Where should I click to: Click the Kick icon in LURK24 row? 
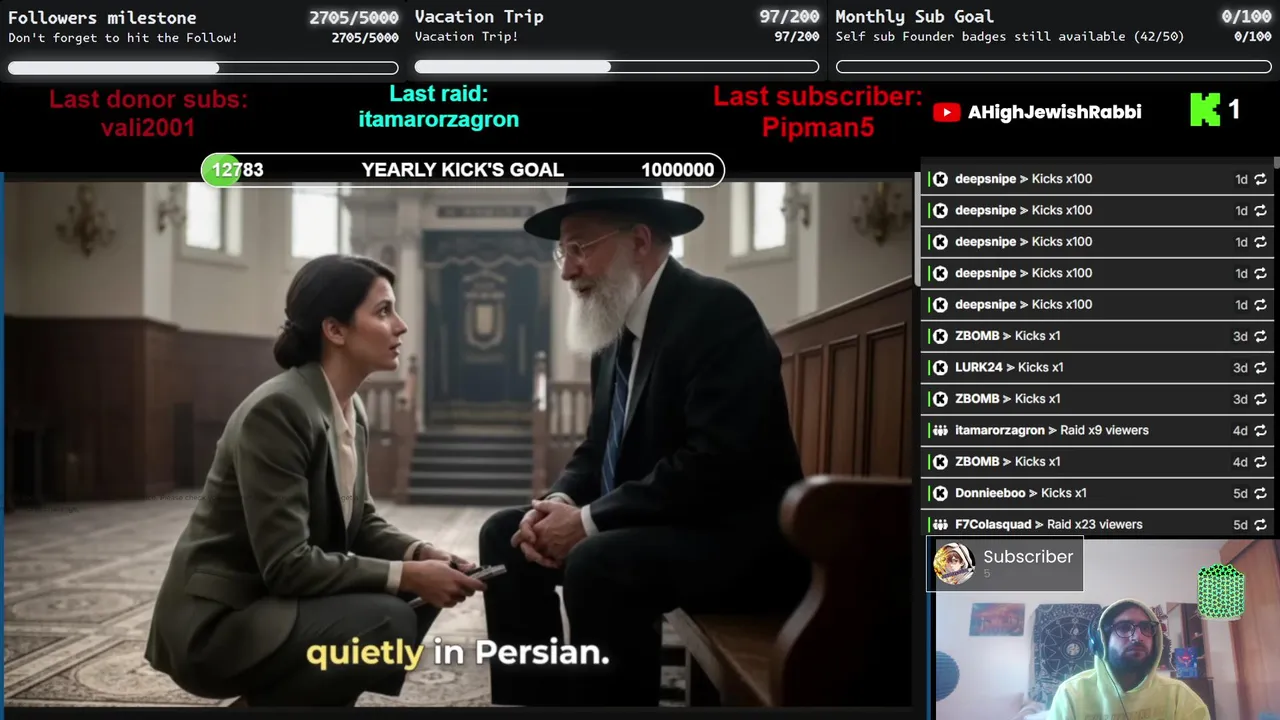point(940,367)
